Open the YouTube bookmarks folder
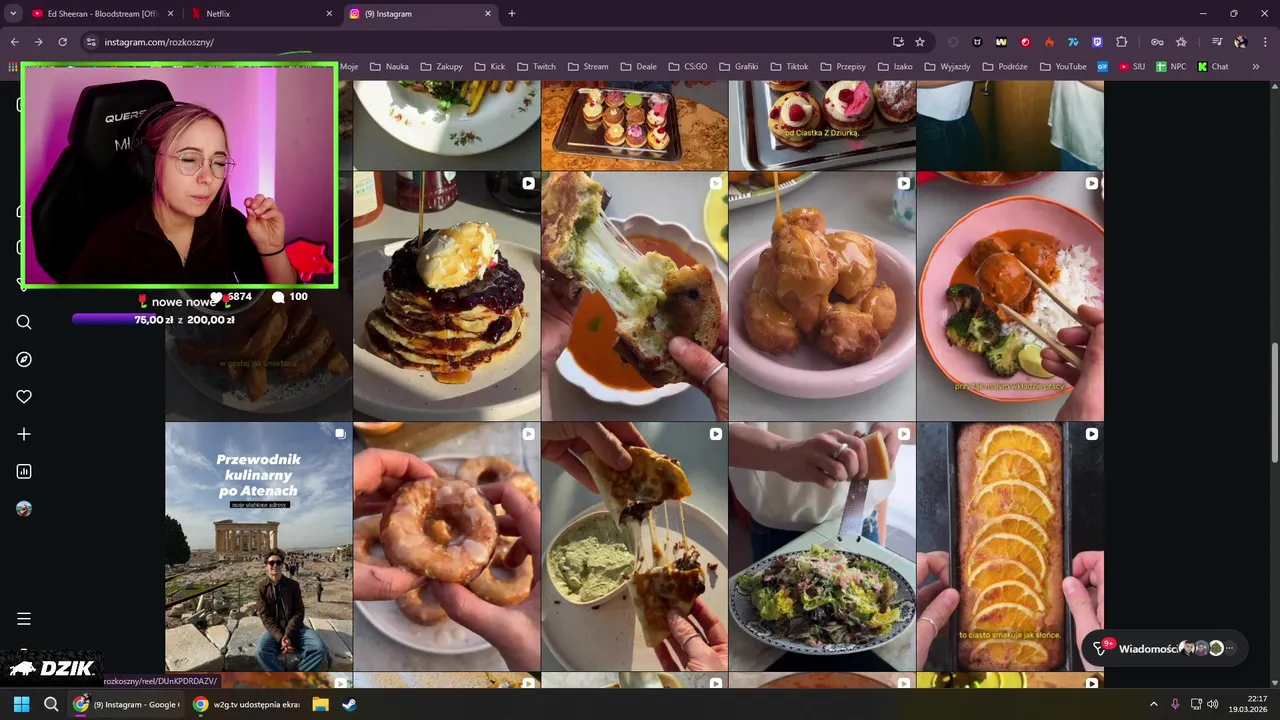This screenshot has width=1280, height=720. pos(1063,67)
